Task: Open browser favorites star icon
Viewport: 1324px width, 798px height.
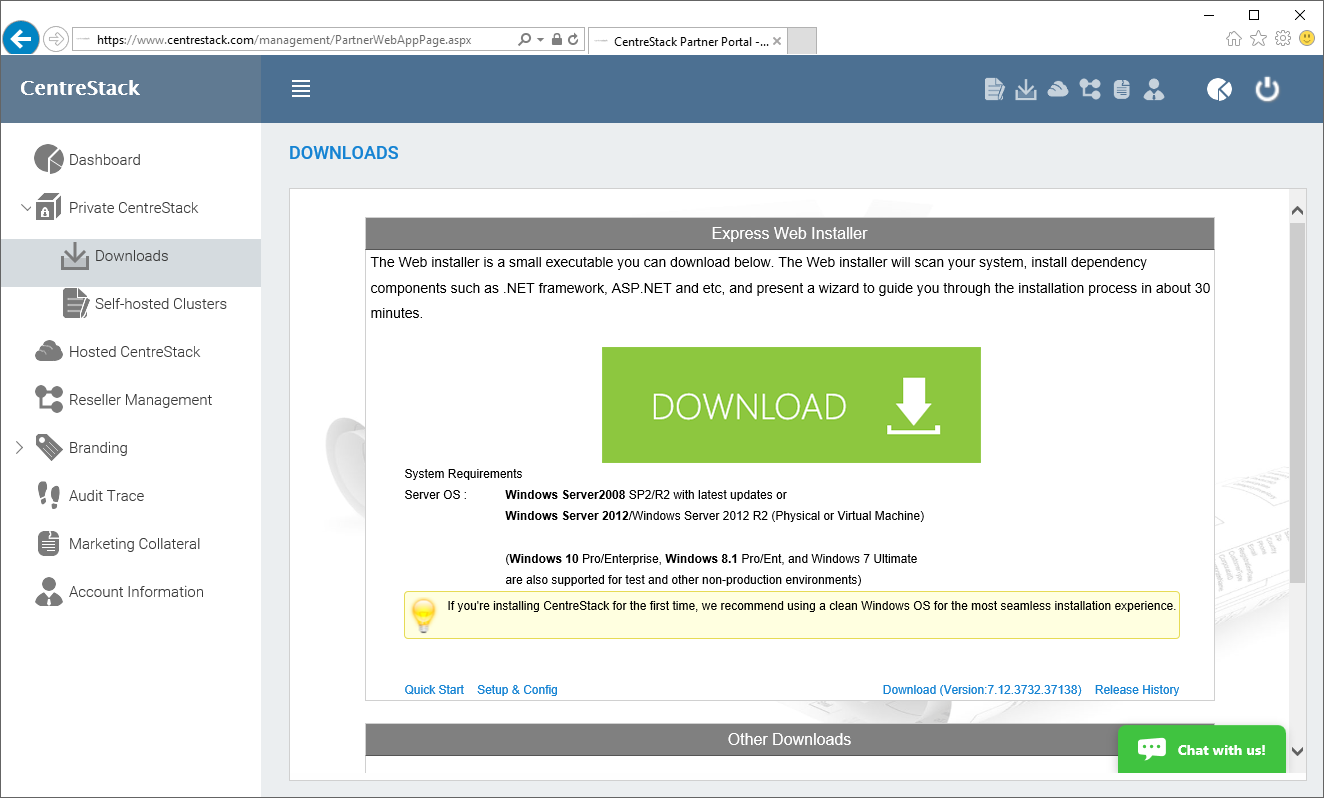Action: point(1258,39)
